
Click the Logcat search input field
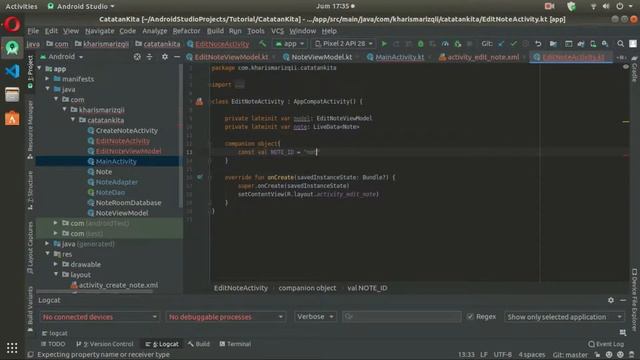pos(402,317)
